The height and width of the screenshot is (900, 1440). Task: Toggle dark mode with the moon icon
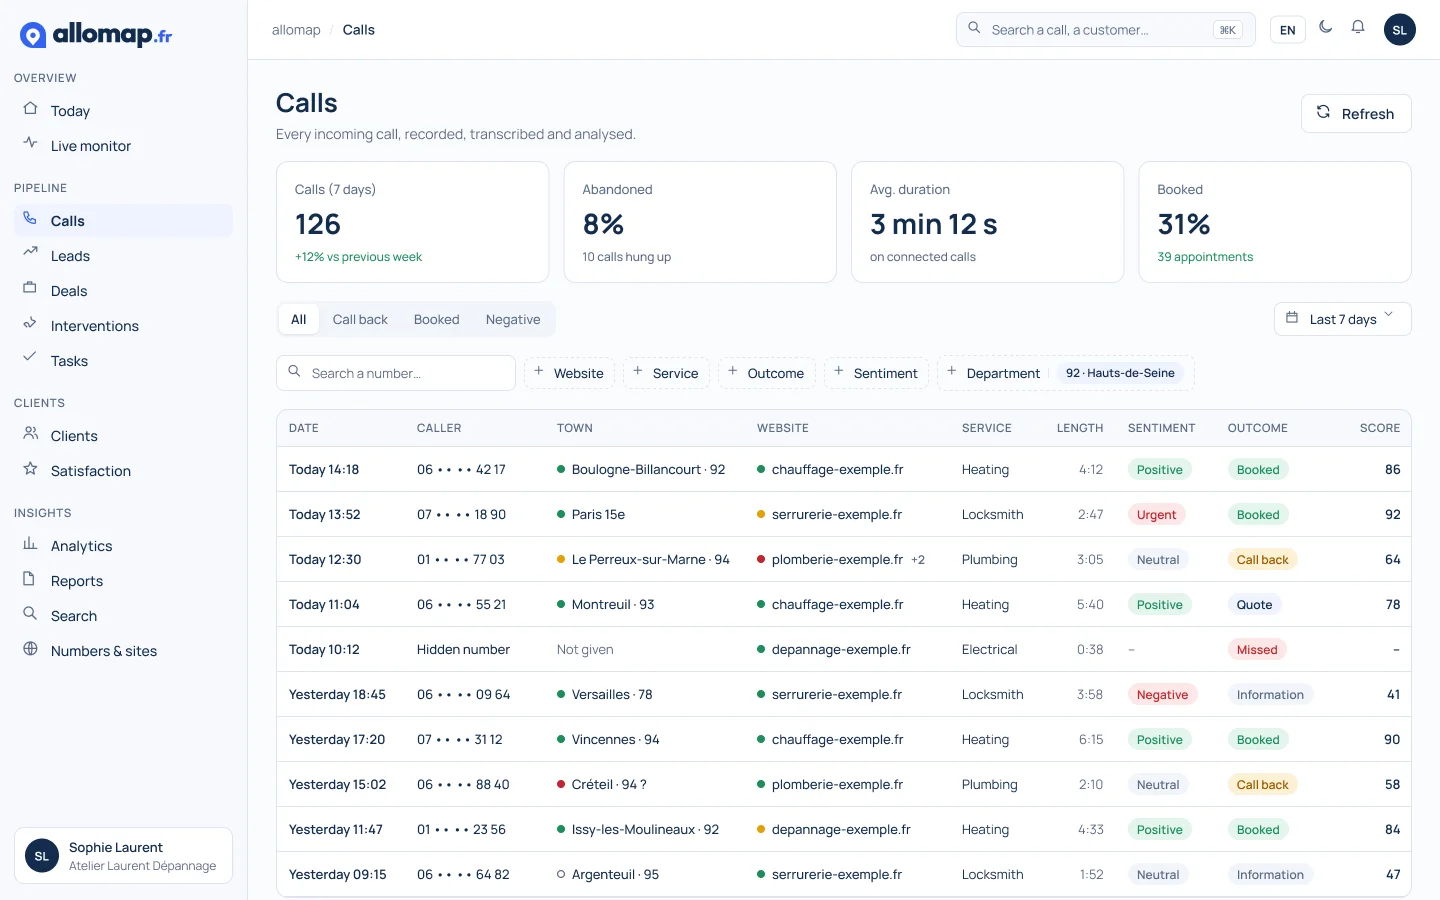[1326, 27]
